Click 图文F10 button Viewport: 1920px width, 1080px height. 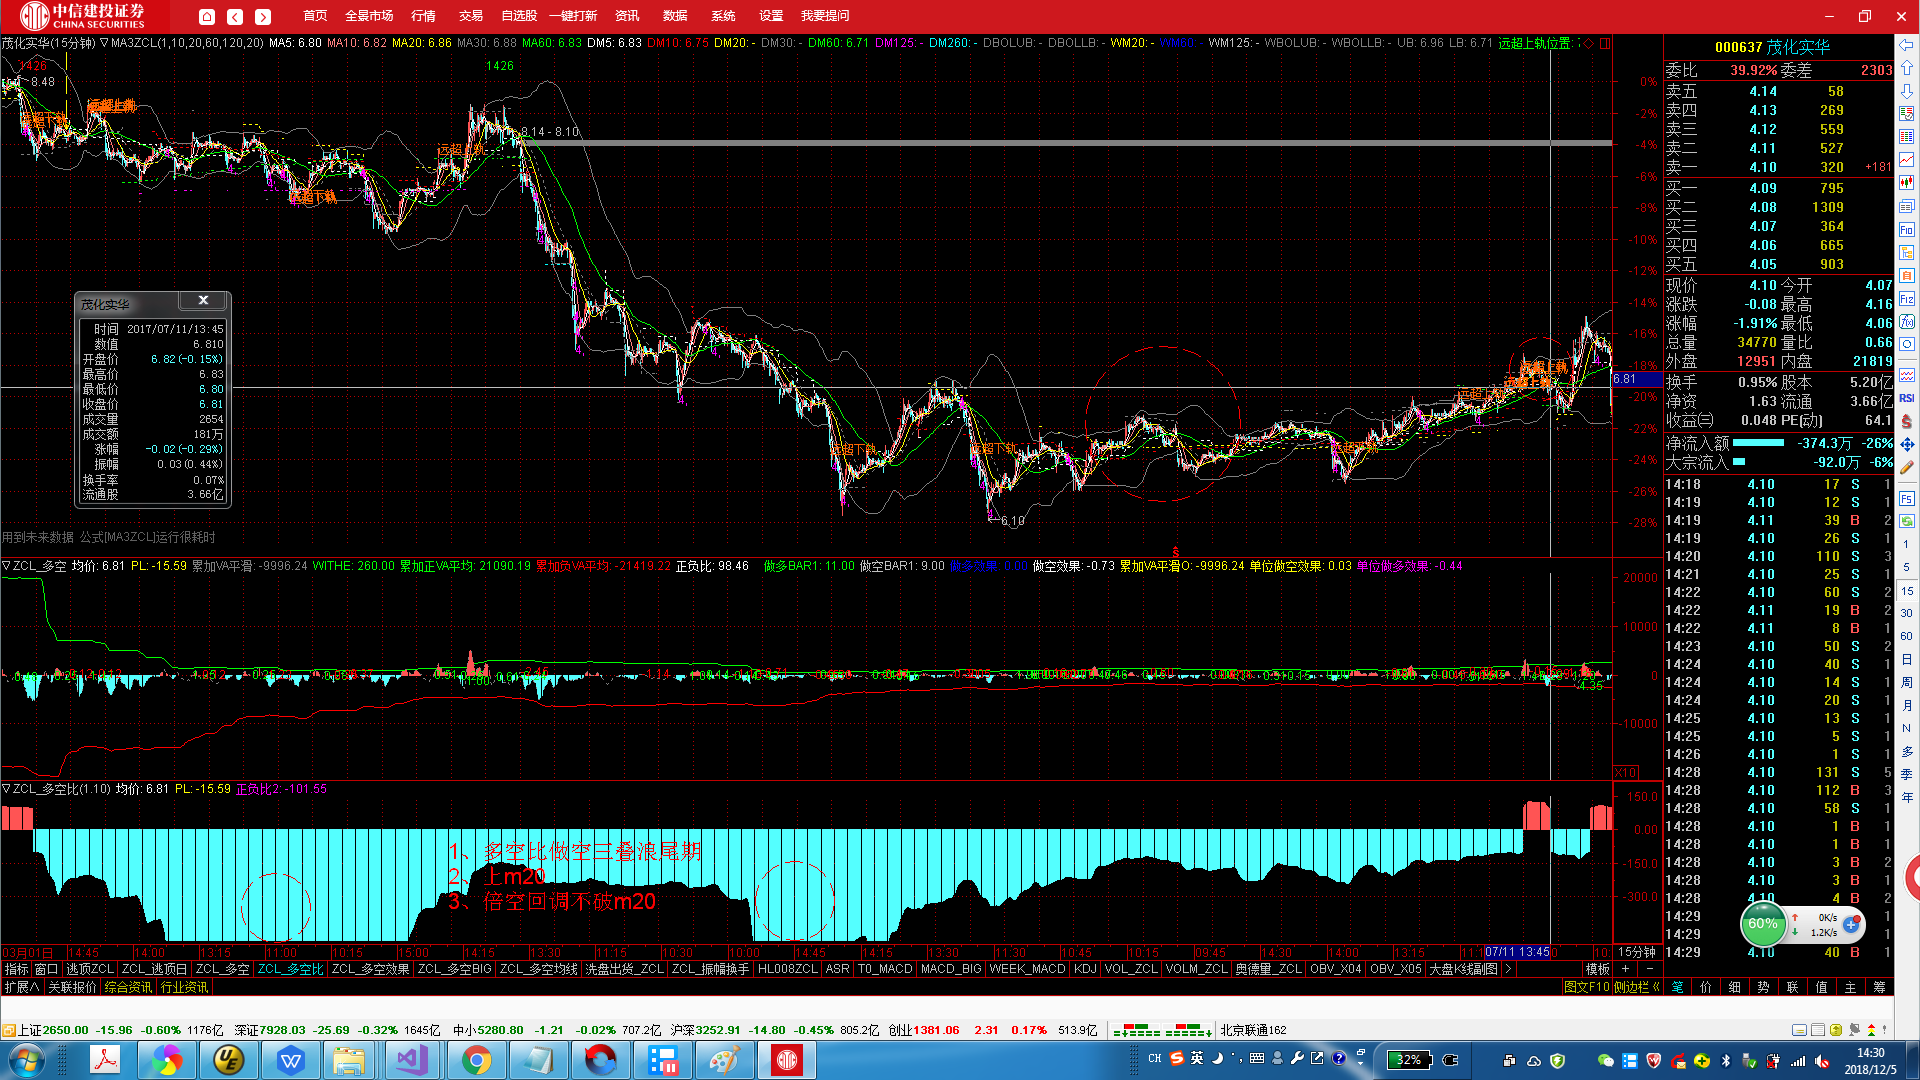click(1587, 987)
